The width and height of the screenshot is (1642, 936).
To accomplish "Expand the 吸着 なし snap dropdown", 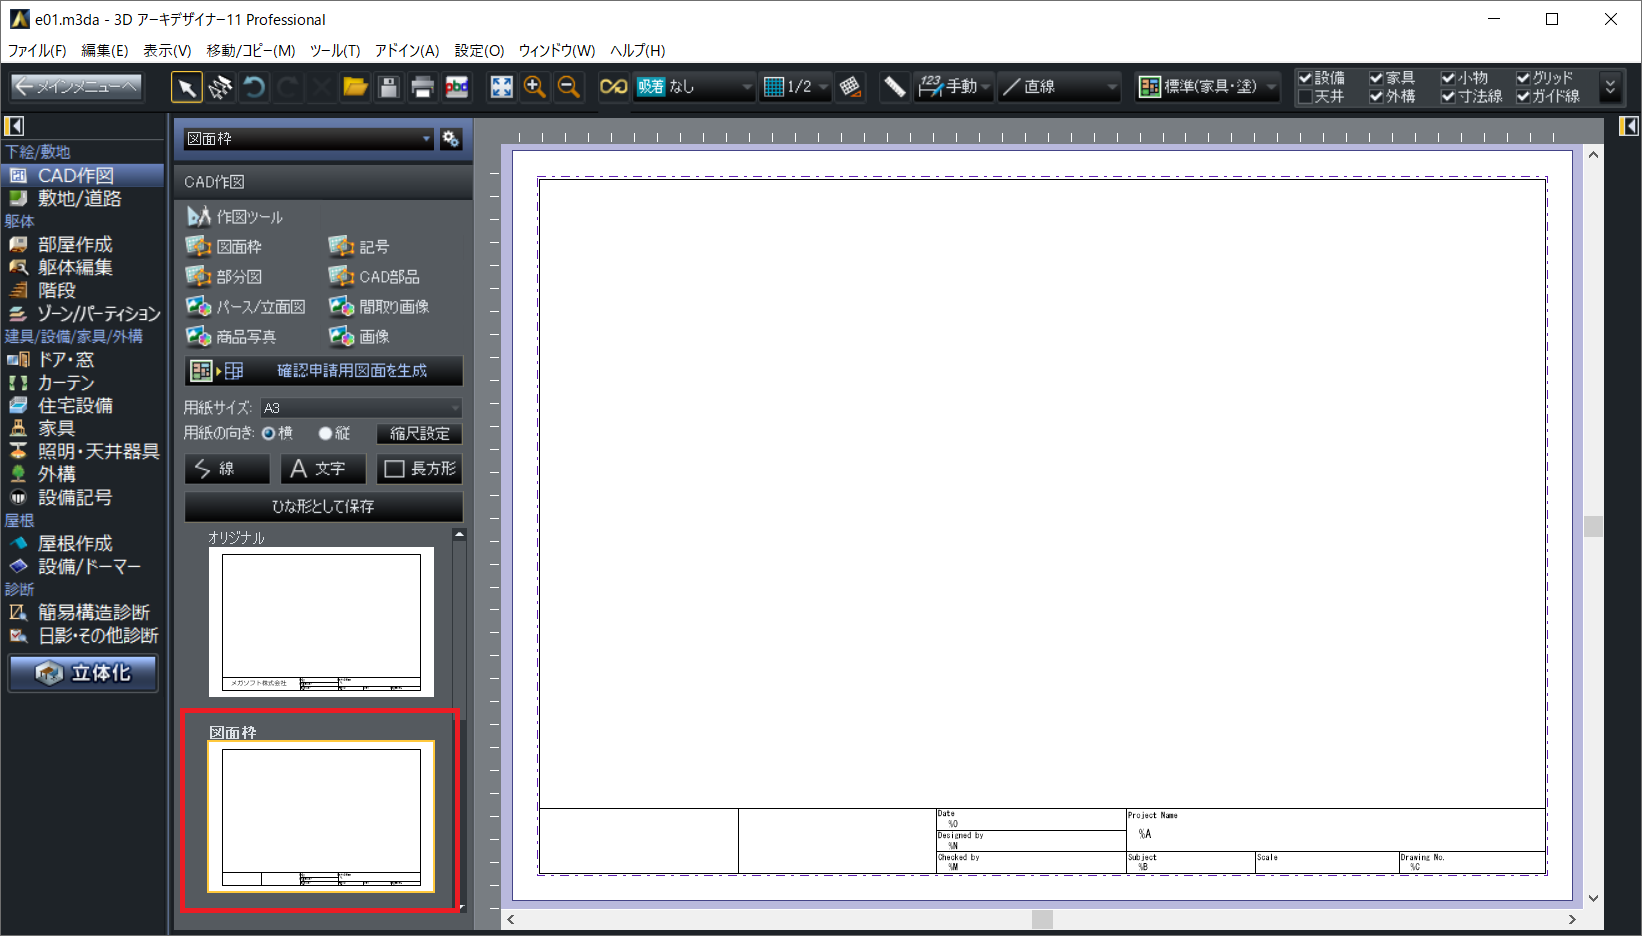I will pyautogui.click(x=694, y=88).
